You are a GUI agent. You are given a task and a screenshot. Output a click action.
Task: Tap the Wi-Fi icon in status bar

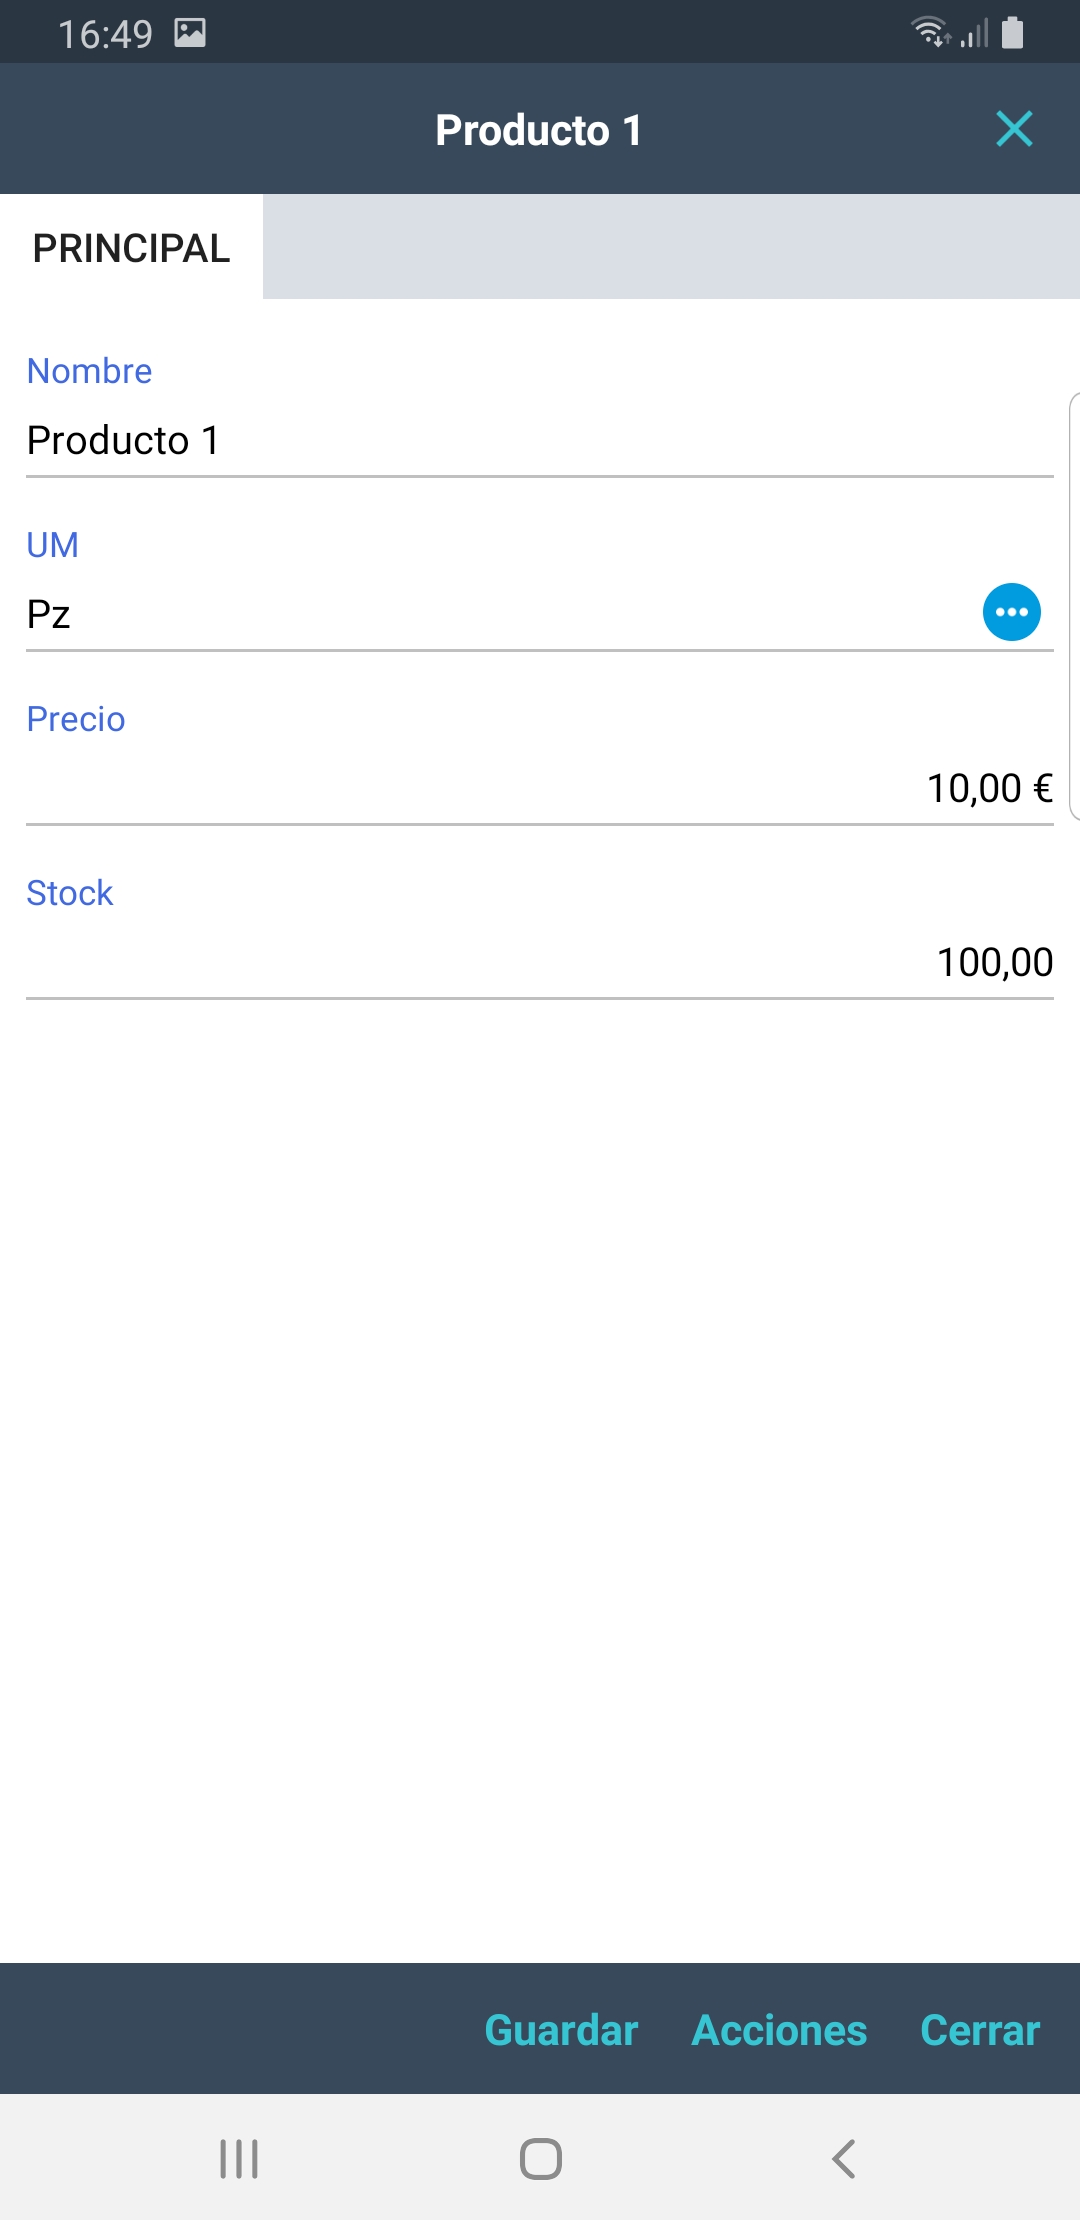(931, 32)
